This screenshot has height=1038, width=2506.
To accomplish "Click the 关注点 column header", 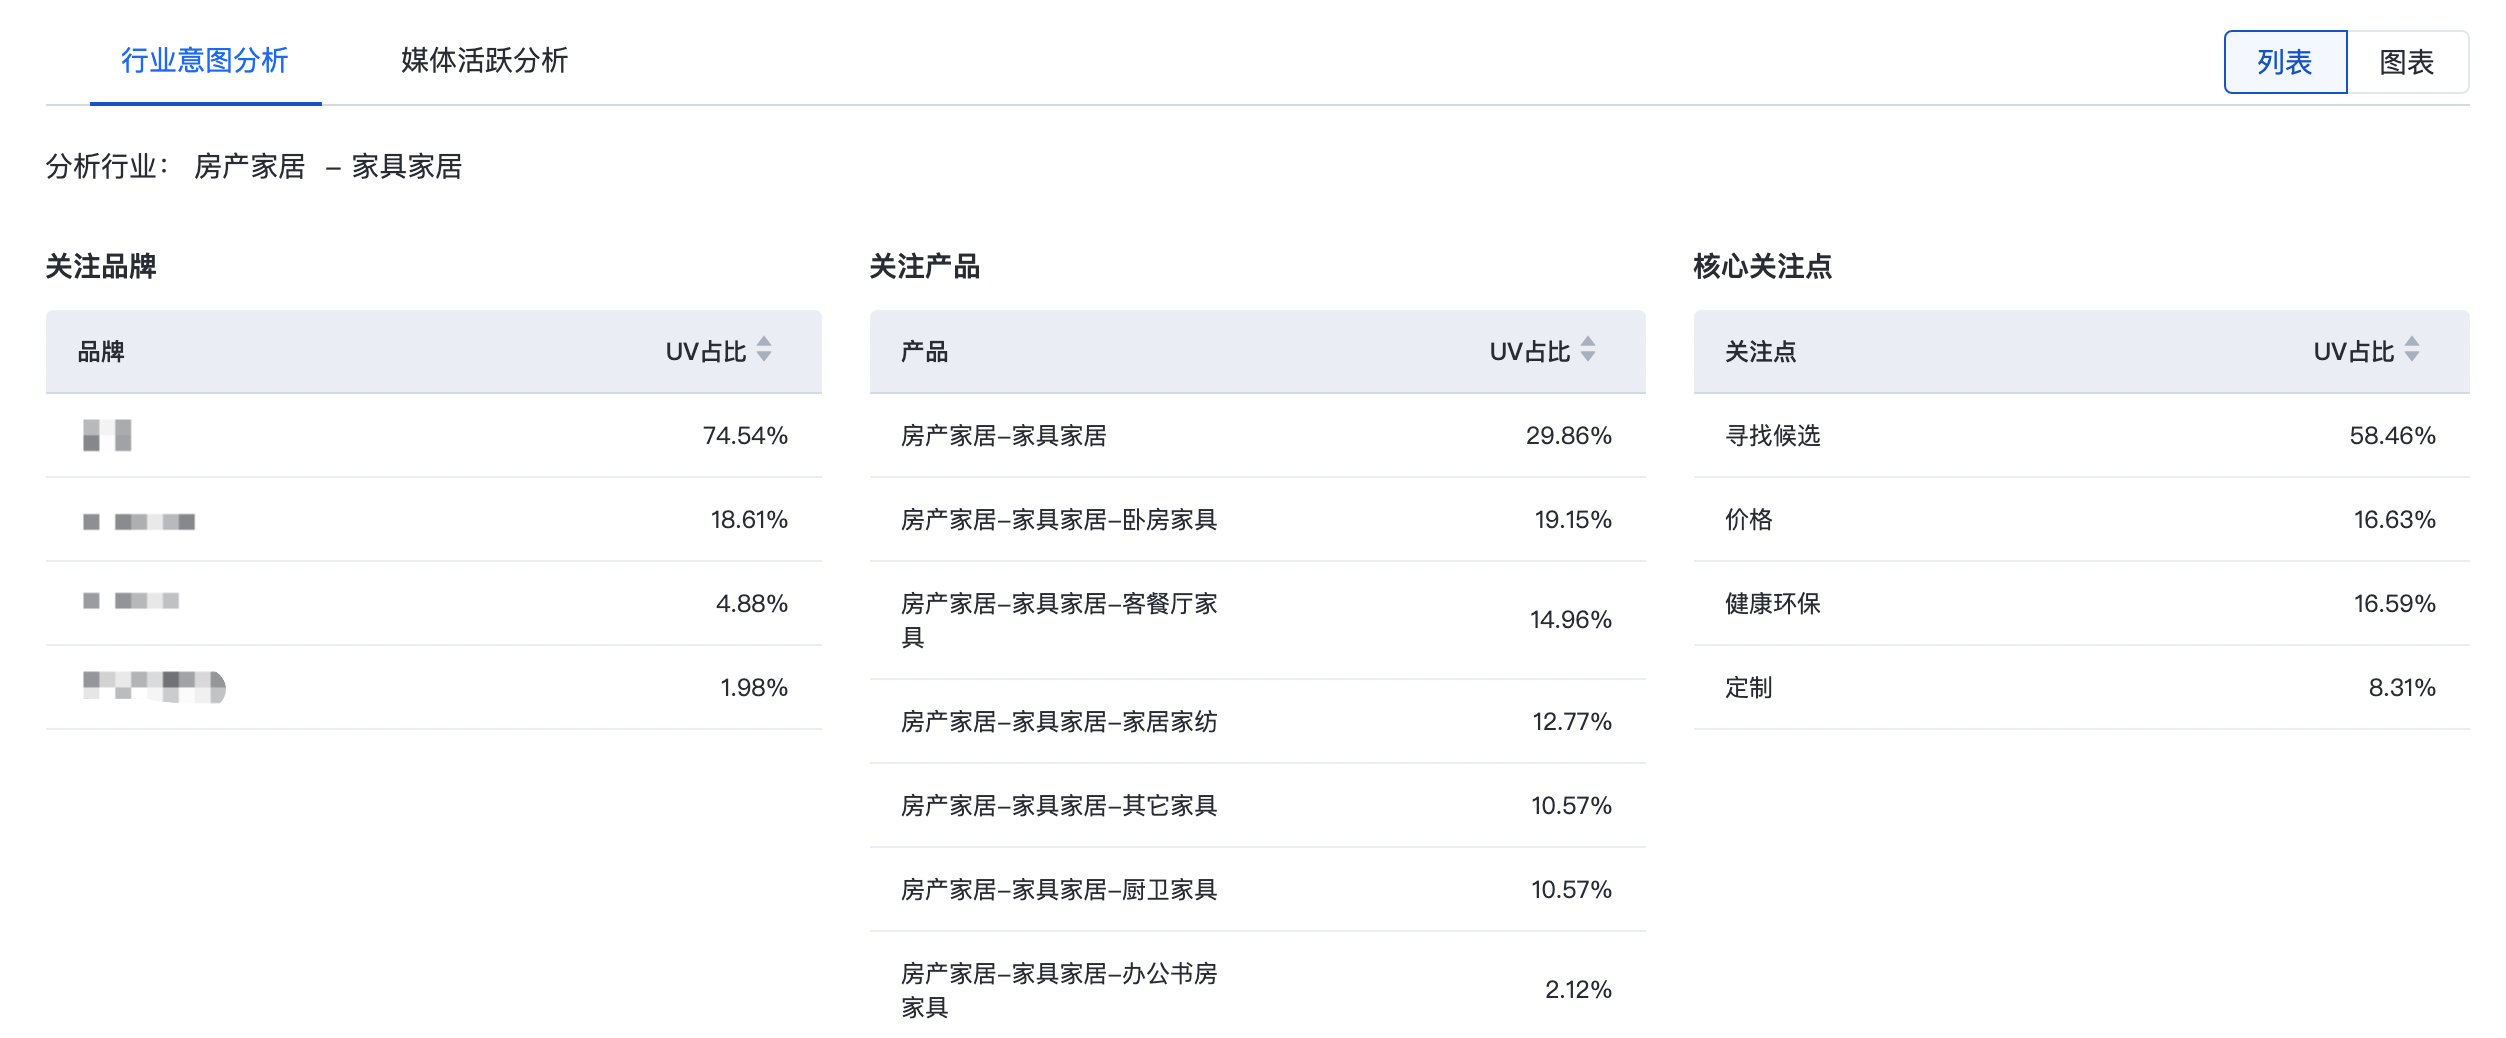I will click(x=1760, y=352).
